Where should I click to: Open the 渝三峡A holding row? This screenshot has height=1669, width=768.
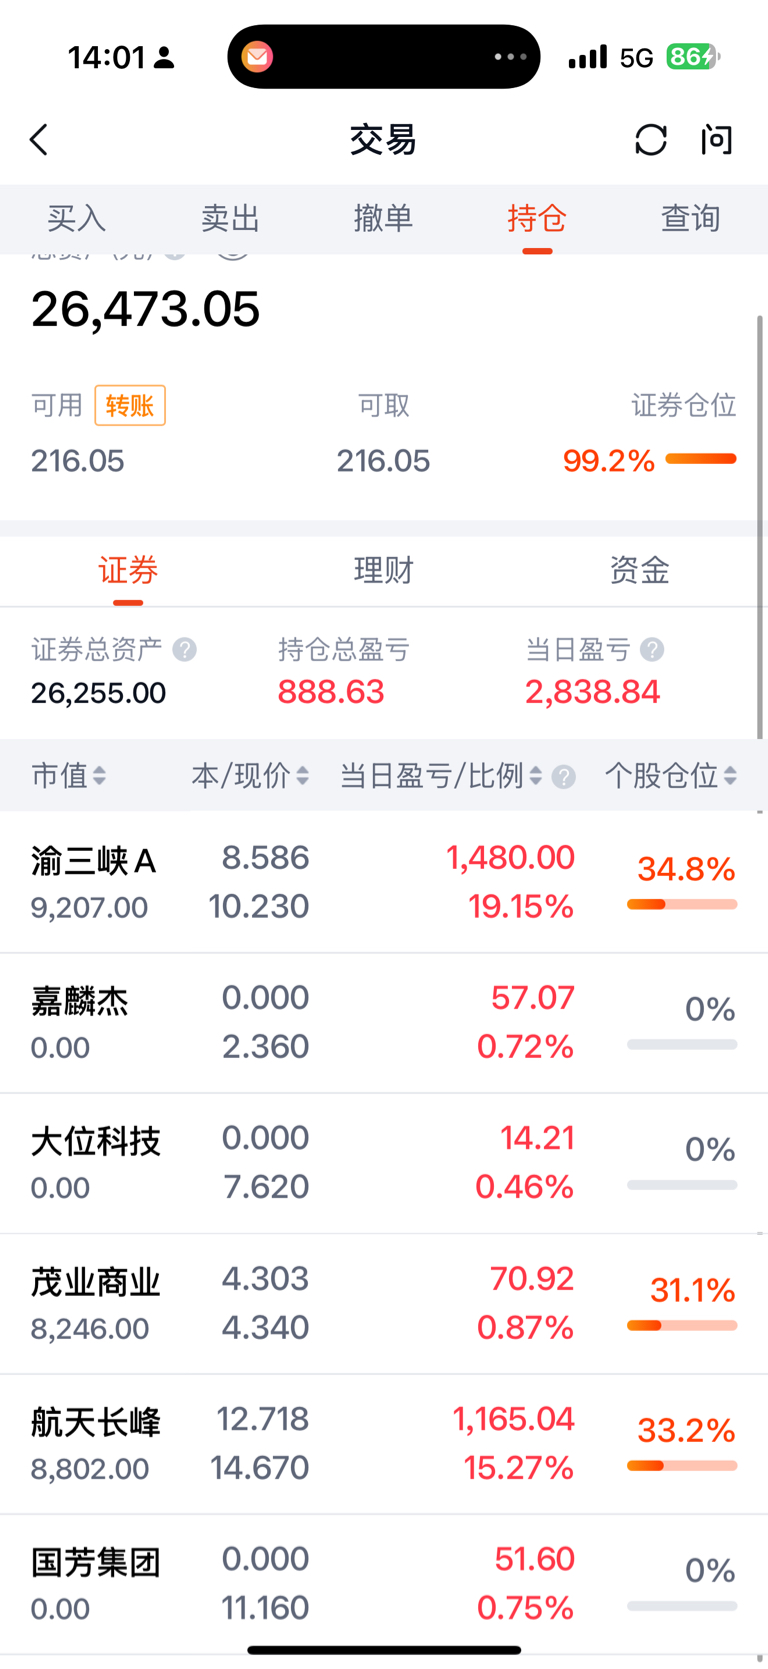tap(384, 882)
